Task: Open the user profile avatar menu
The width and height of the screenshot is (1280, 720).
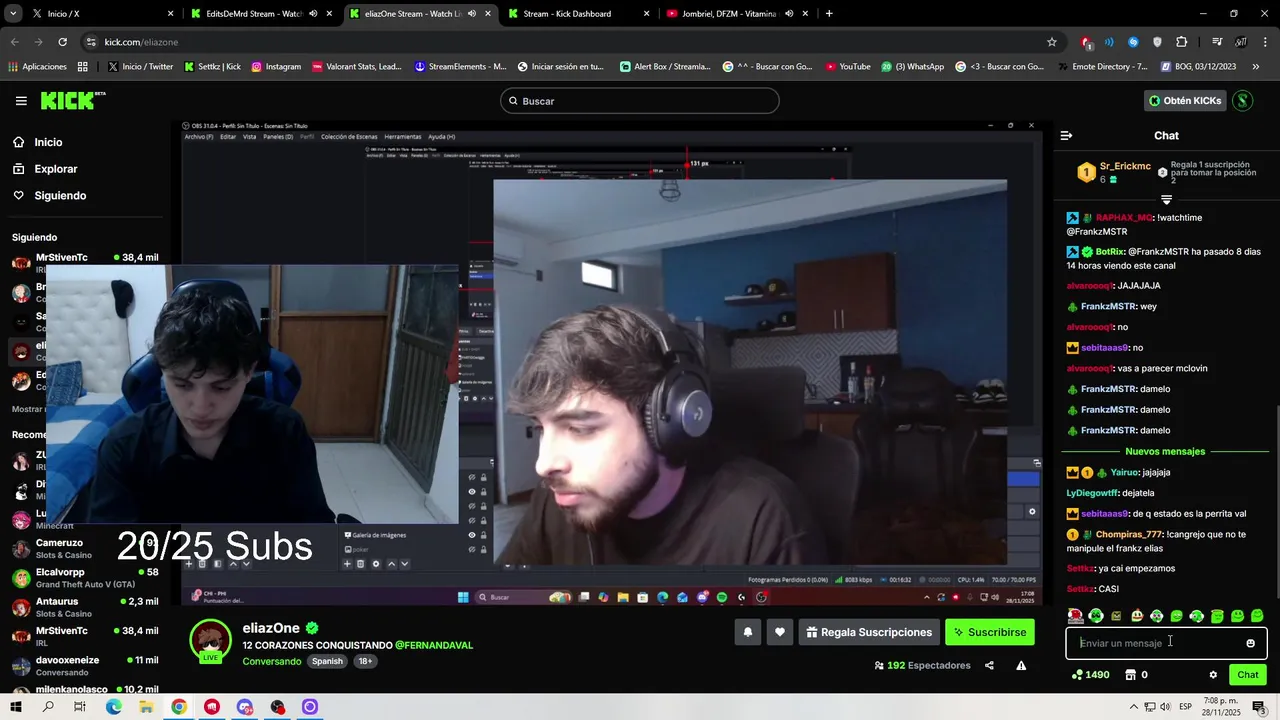Action: point(1243,101)
